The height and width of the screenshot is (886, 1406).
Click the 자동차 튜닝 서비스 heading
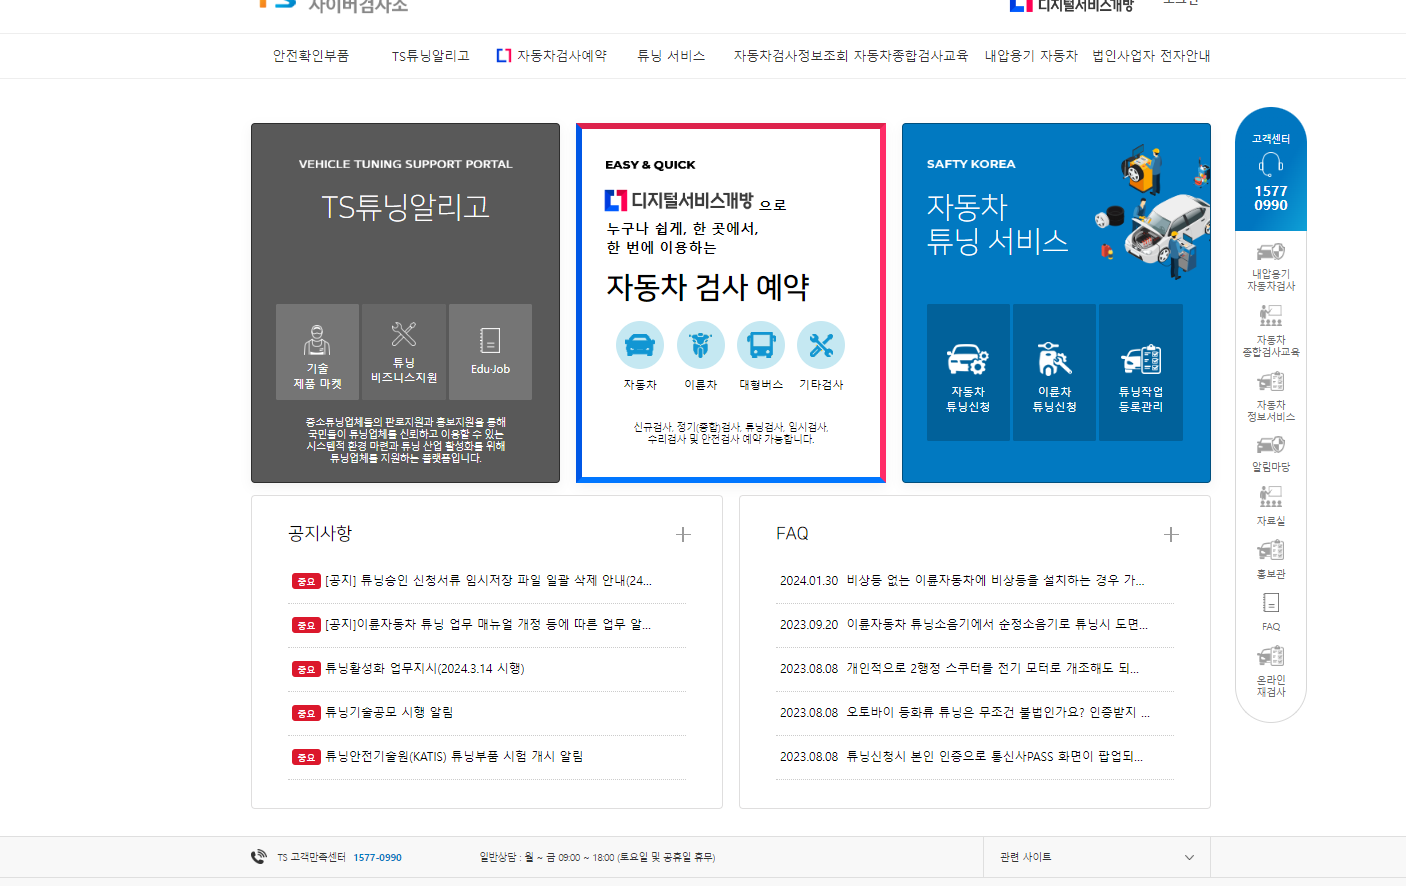997,224
